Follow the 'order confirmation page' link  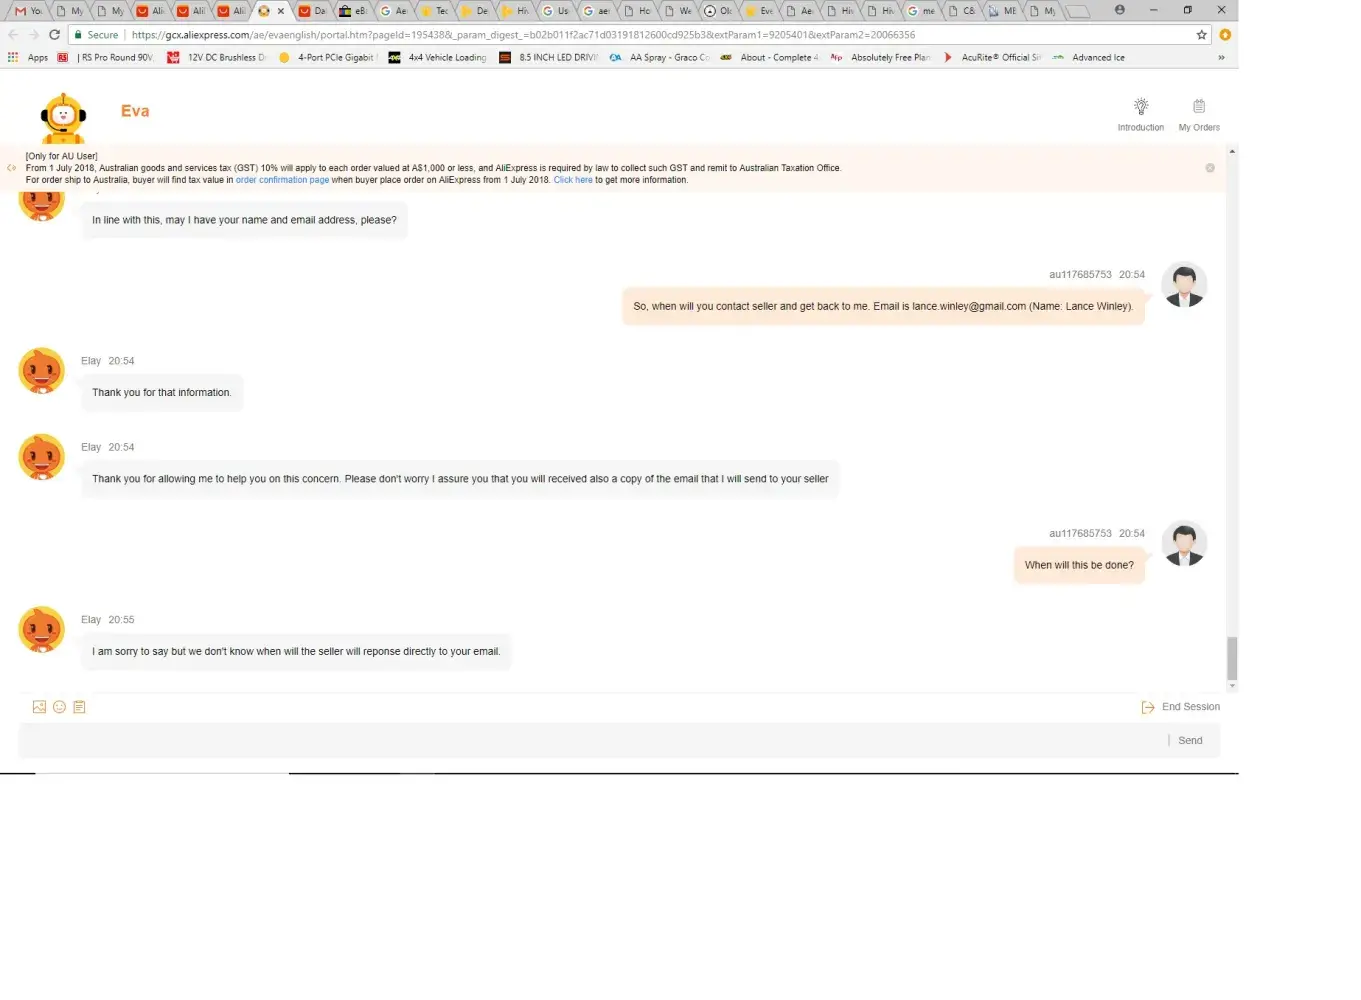point(282,180)
